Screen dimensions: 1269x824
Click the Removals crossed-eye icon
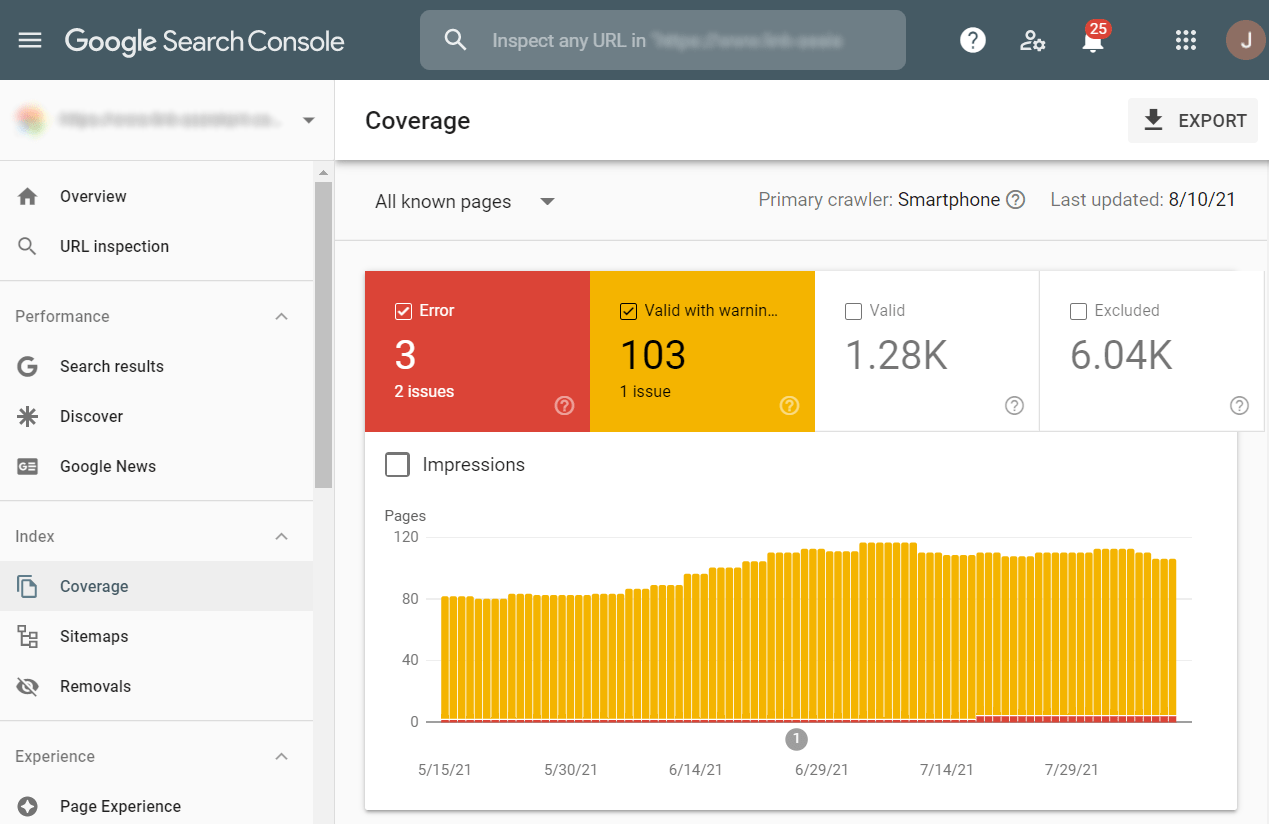pyautogui.click(x=28, y=686)
